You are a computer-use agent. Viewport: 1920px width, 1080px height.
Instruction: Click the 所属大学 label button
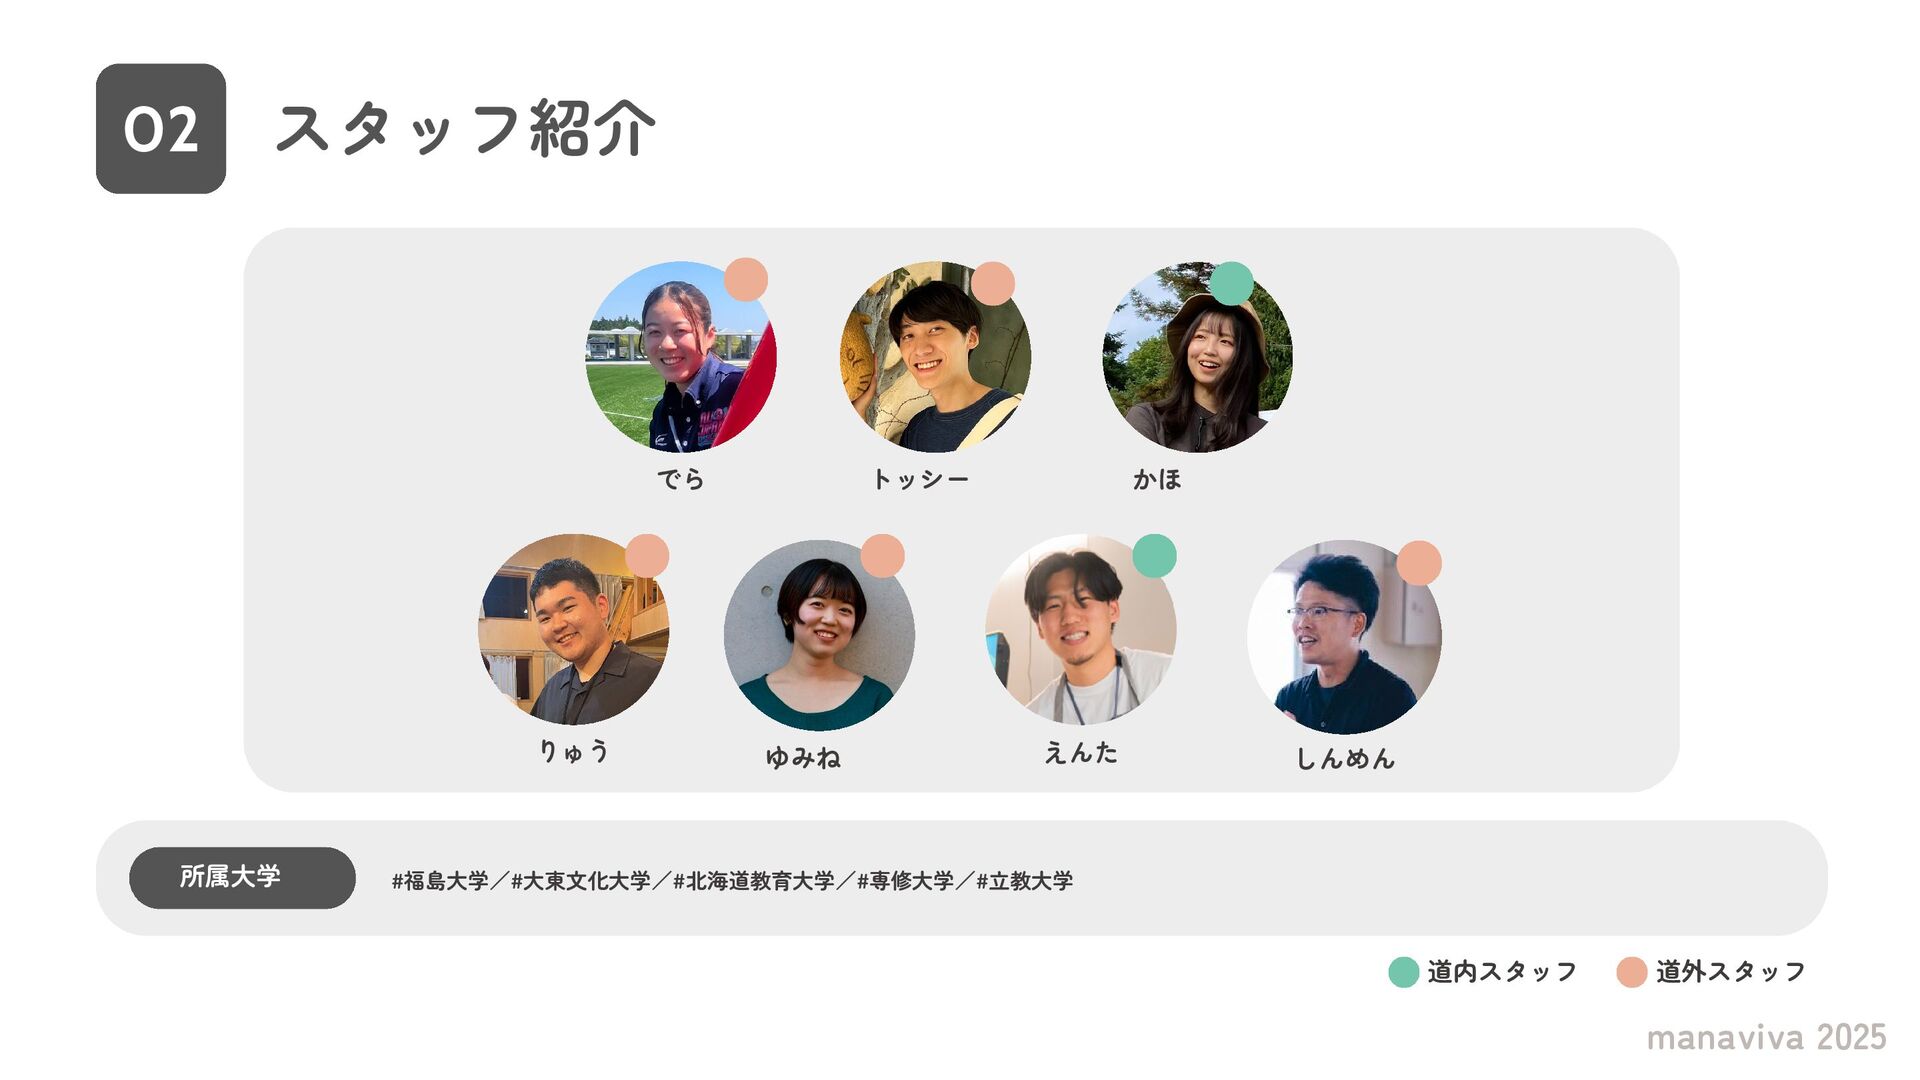point(242,878)
